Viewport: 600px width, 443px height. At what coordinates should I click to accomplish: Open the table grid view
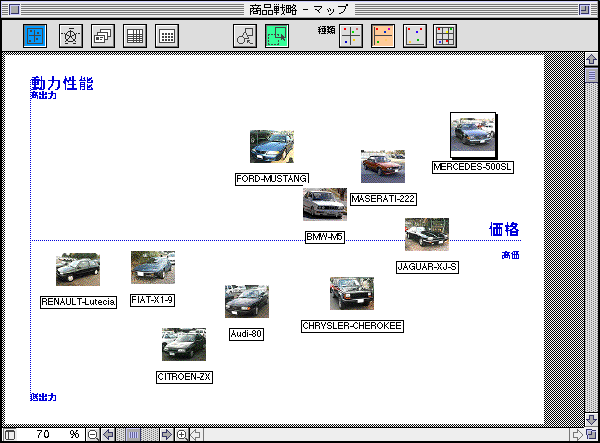coord(135,36)
